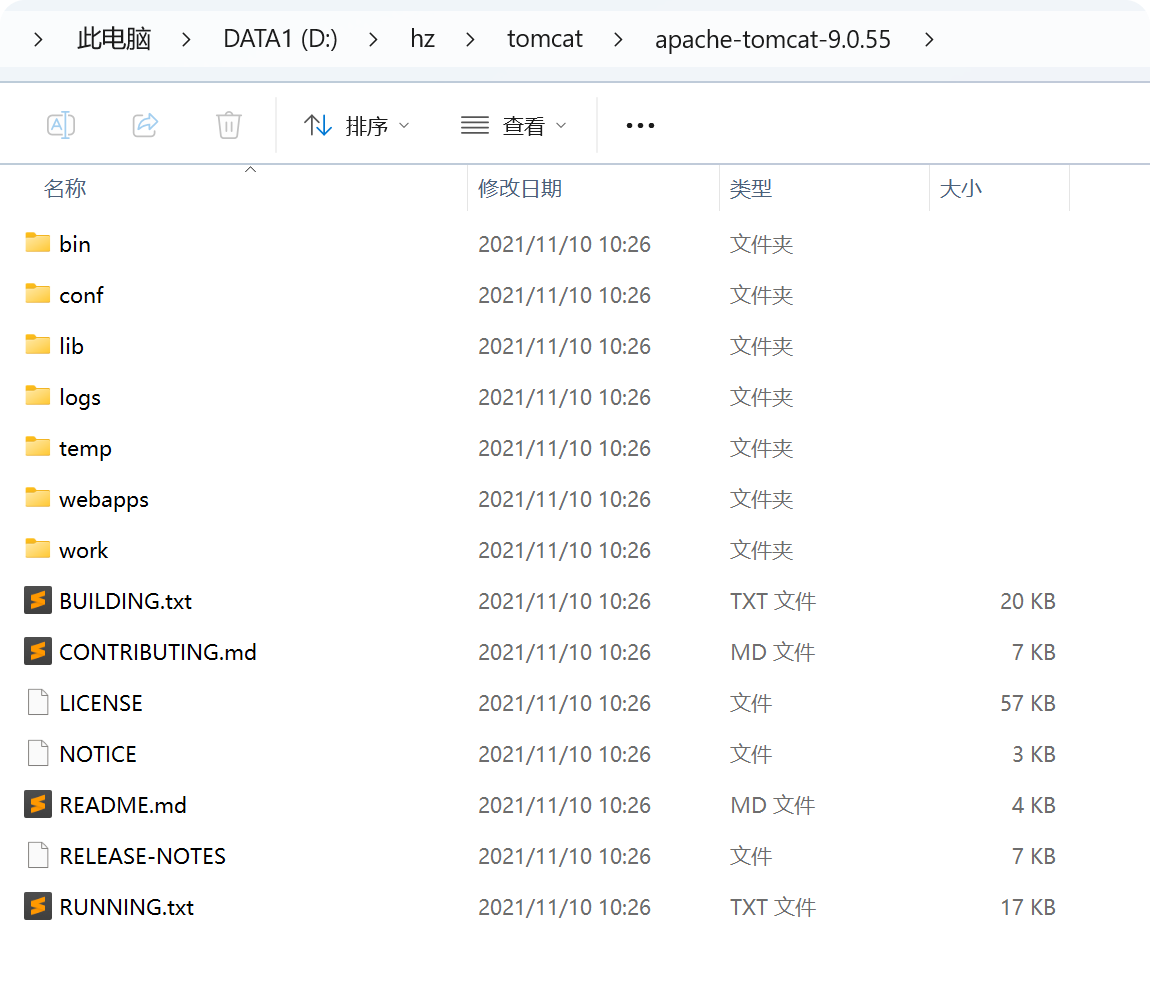Click the Rename toolbar icon

pyautogui.click(x=61, y=125)
